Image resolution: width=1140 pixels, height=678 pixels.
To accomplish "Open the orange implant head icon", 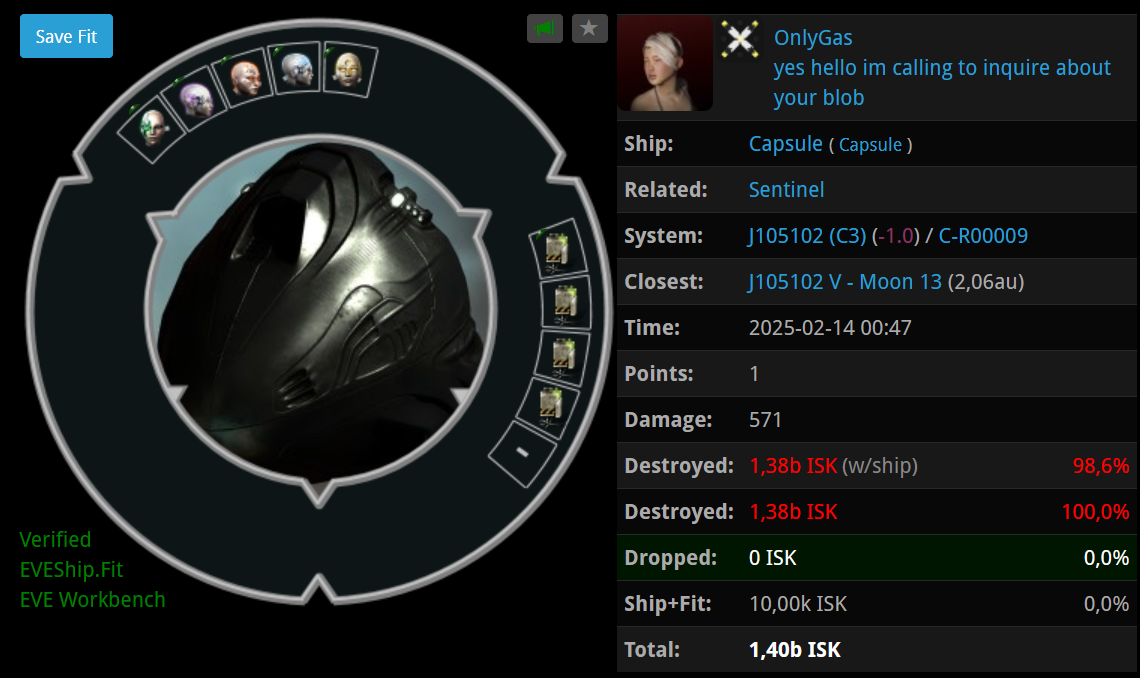I will click(x=245, y=79).
